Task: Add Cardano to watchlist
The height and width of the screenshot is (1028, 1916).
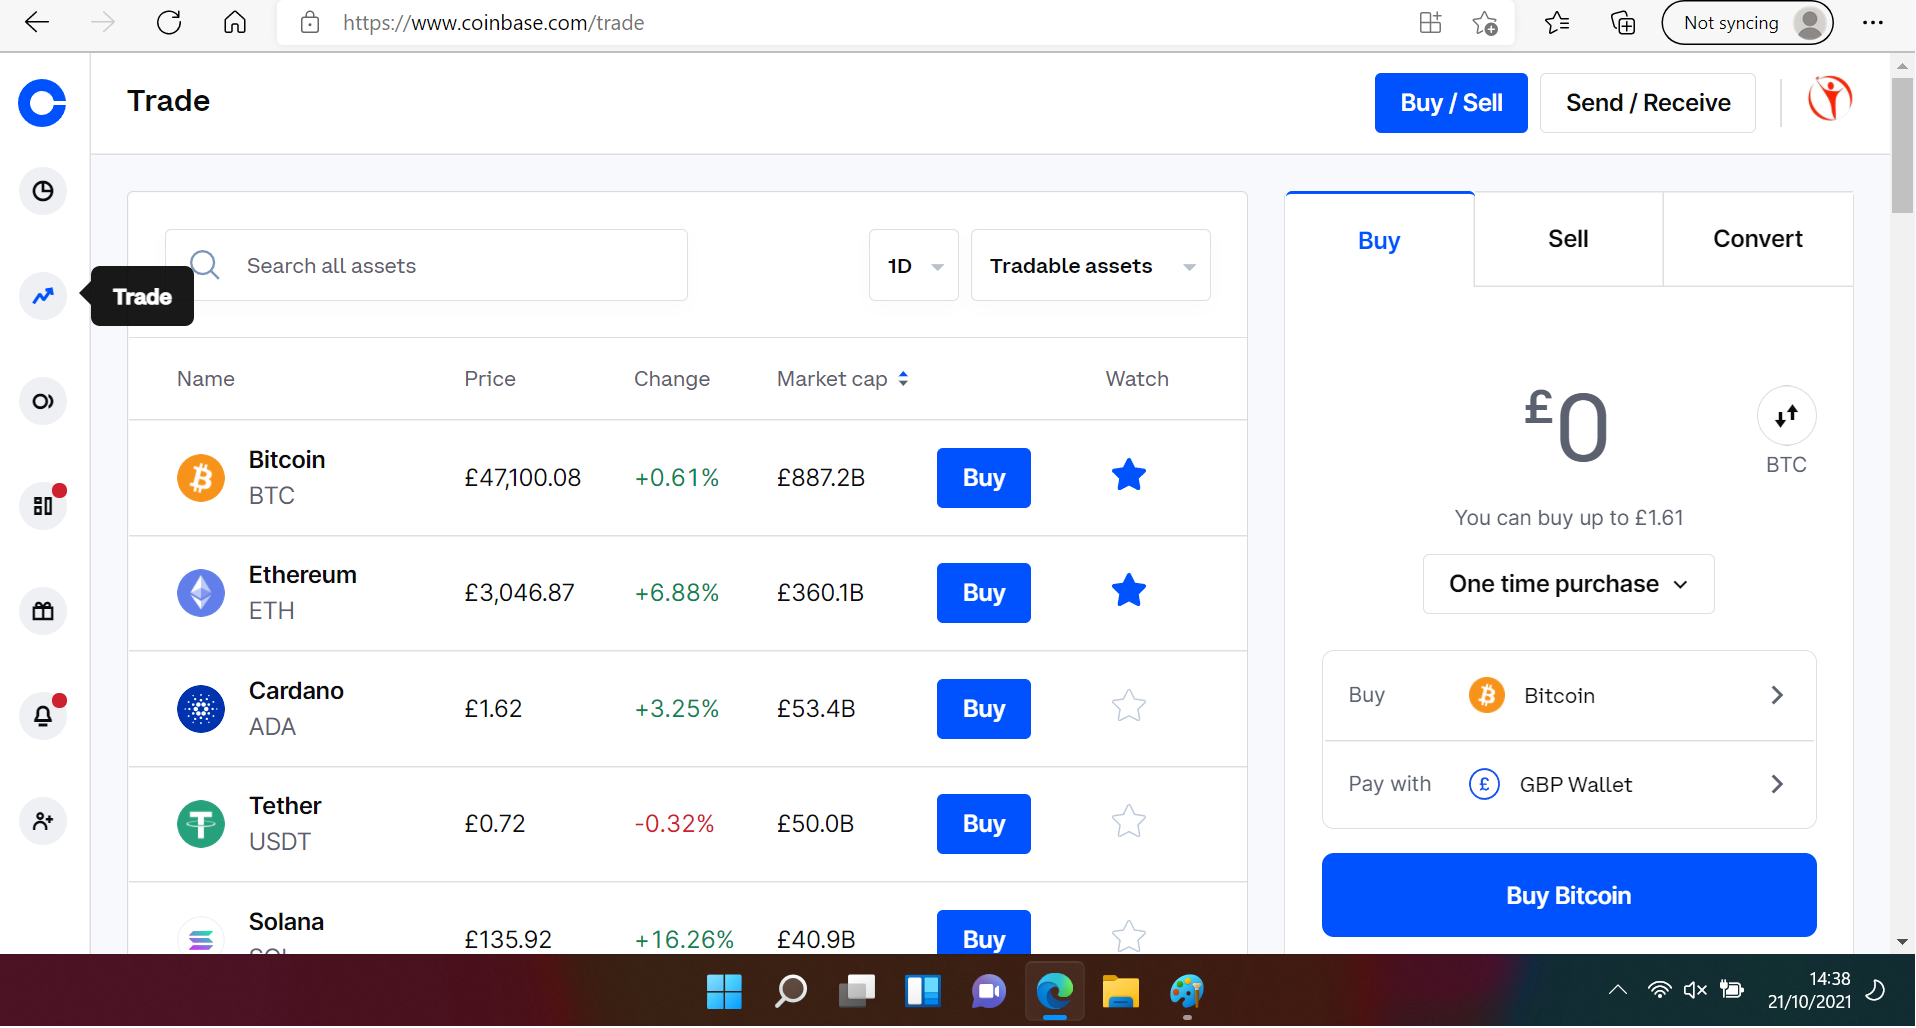Action: click(x=1129, y=706)
